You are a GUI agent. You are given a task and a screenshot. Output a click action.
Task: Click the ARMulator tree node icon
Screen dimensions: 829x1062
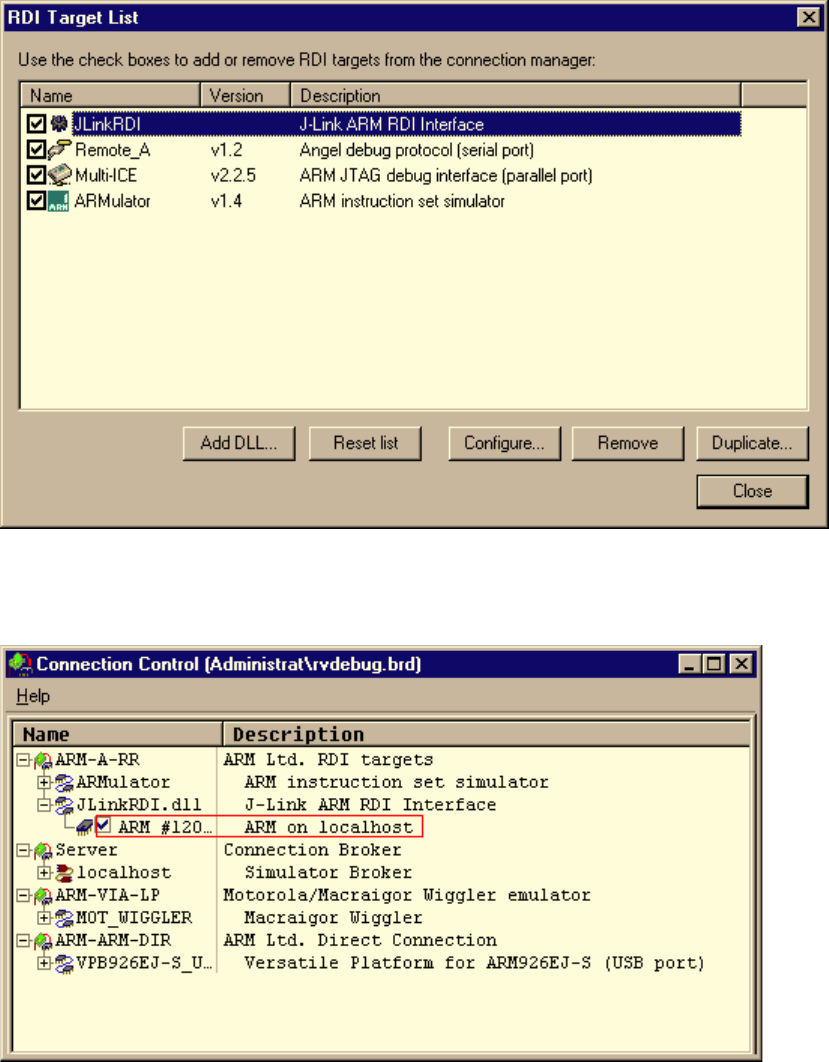64,783
